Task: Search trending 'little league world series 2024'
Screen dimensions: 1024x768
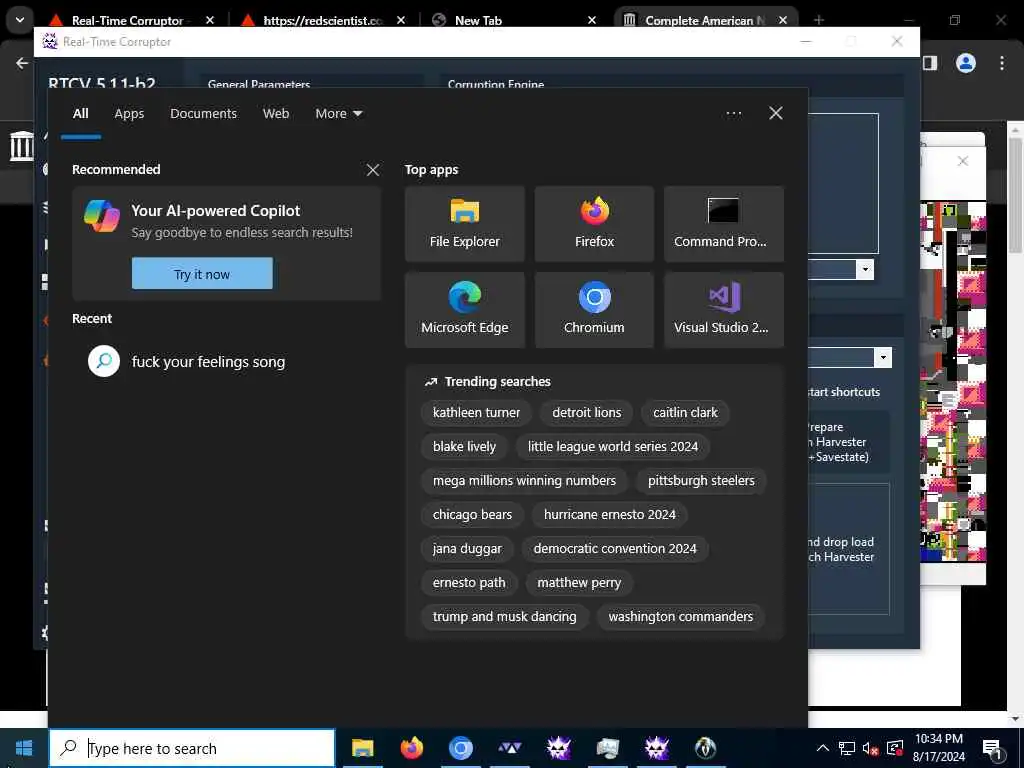Action: tap(613, 447)
